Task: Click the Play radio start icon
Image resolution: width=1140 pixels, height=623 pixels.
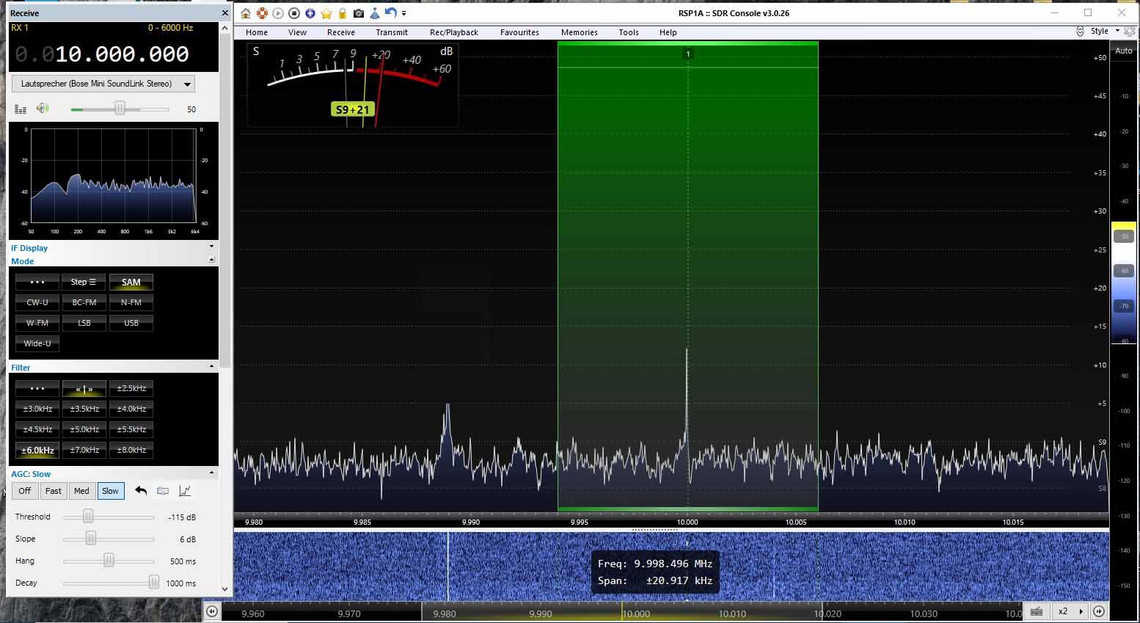Action: tap(278, 13)
